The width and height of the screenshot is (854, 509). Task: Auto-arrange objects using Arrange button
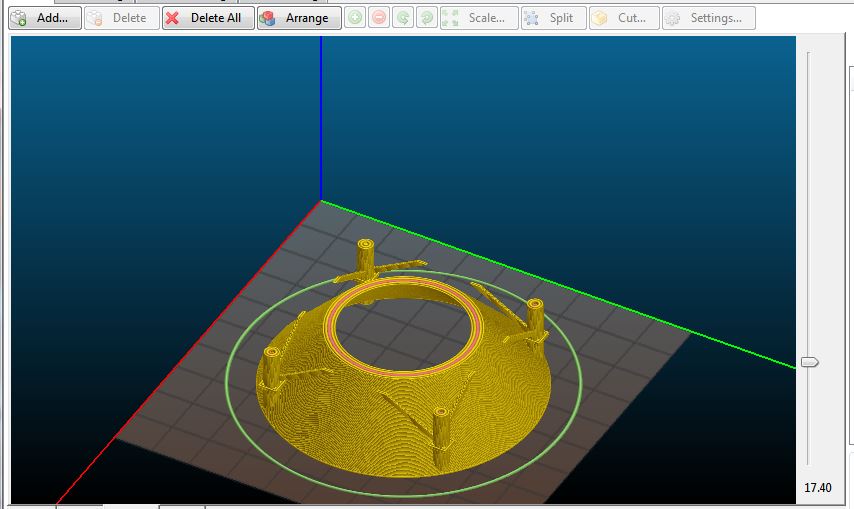[x=299, y=18]
